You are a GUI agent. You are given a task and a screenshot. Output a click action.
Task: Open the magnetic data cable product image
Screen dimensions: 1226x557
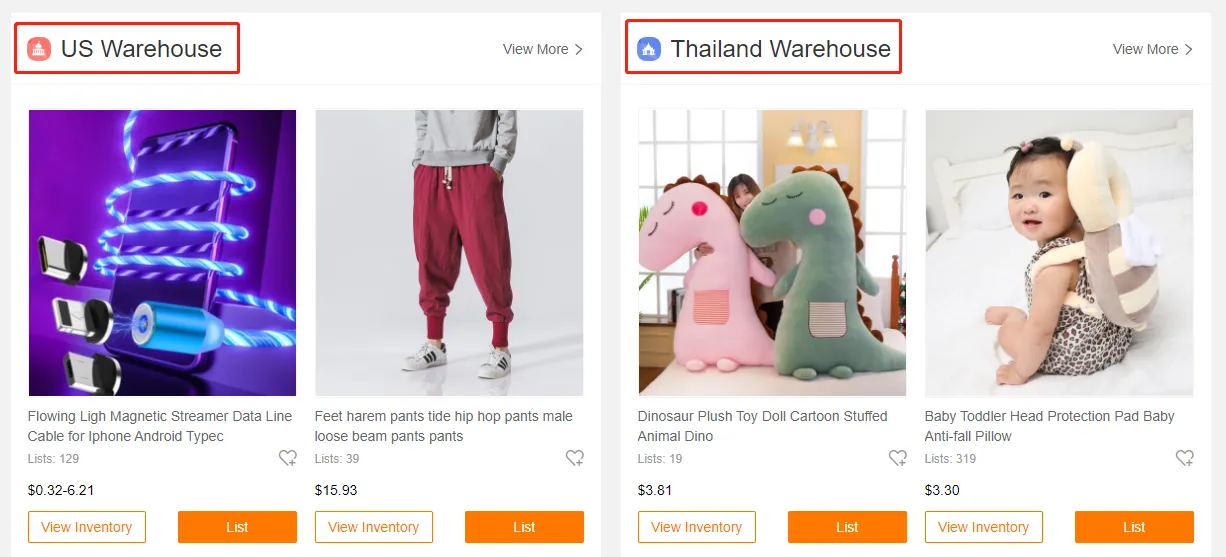click(x=162, y=253)
